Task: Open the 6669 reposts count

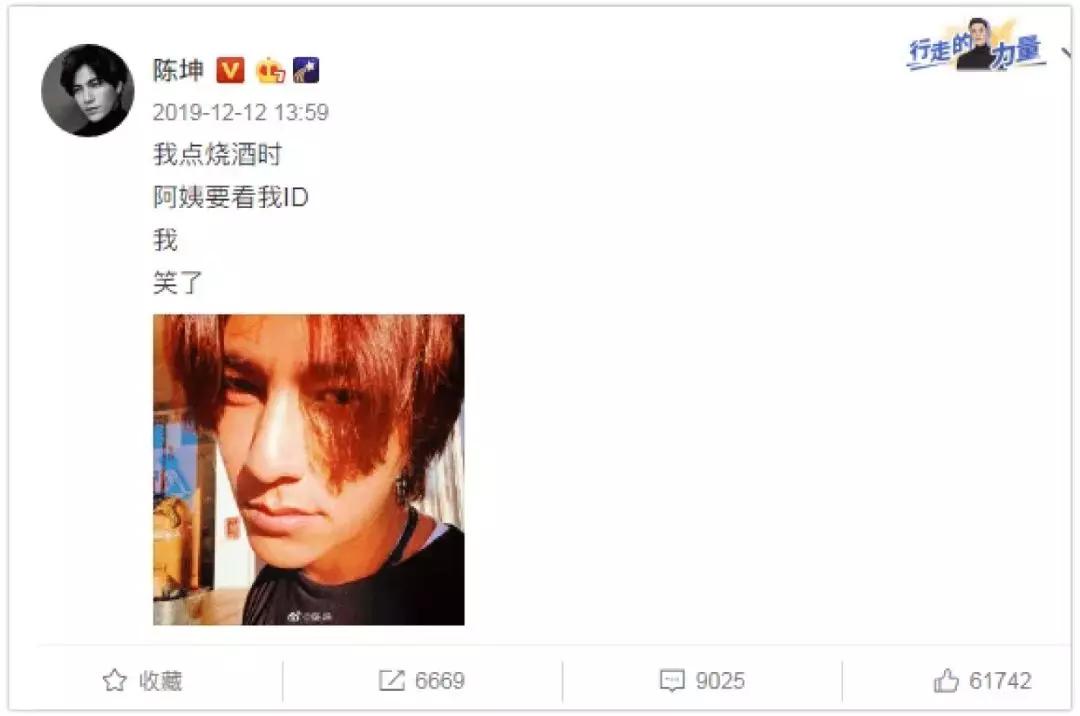Action: [439, 680]
